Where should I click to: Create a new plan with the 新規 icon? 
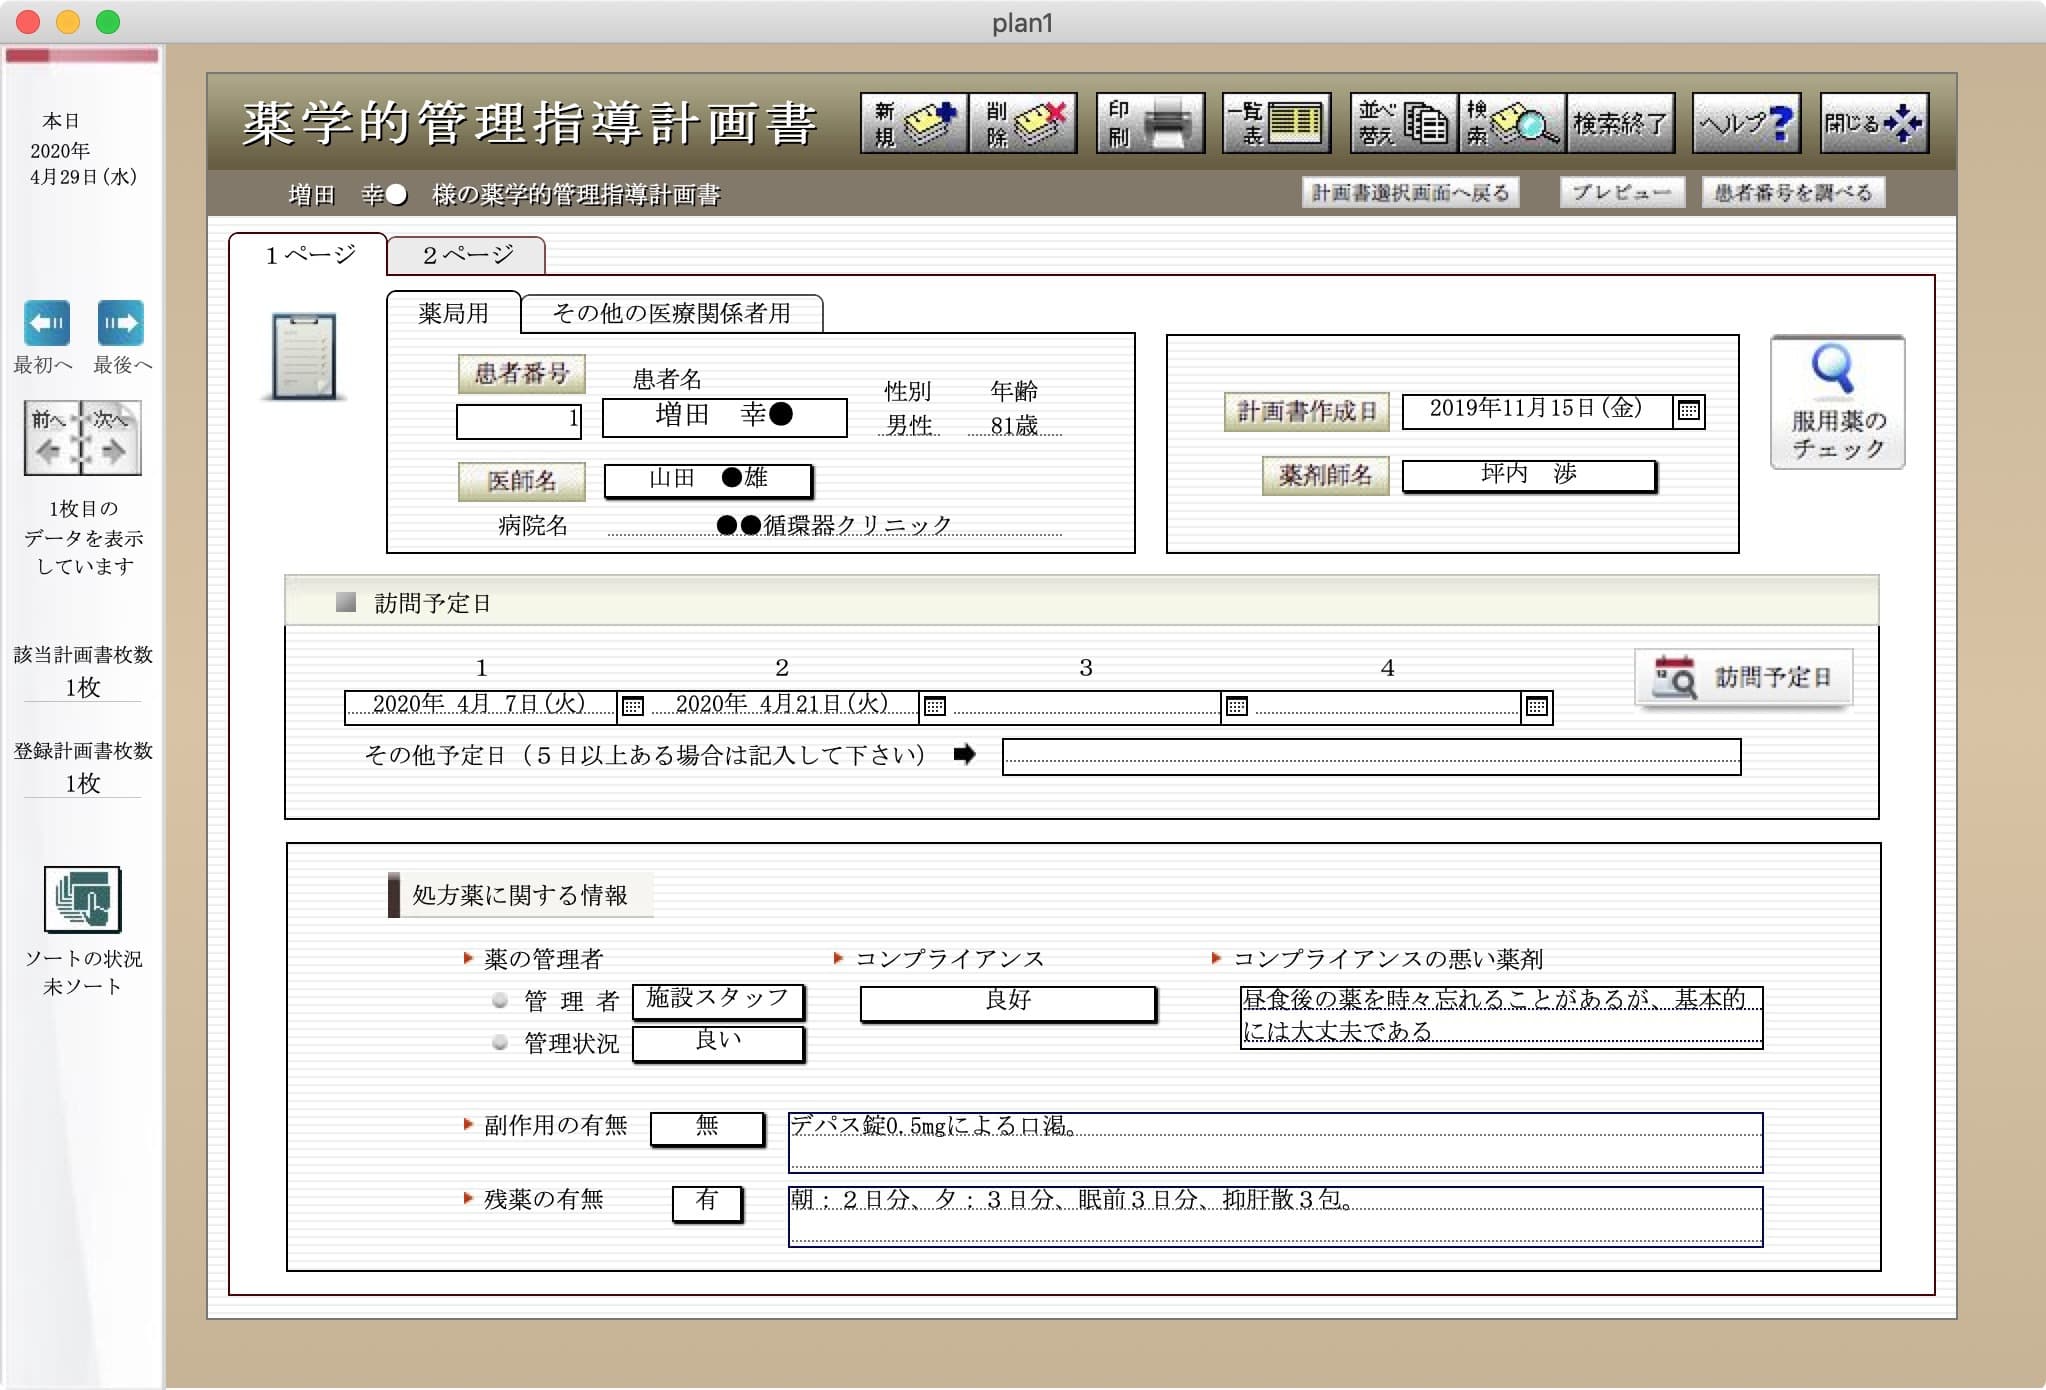pyautogui.click(x=914, y=122)
